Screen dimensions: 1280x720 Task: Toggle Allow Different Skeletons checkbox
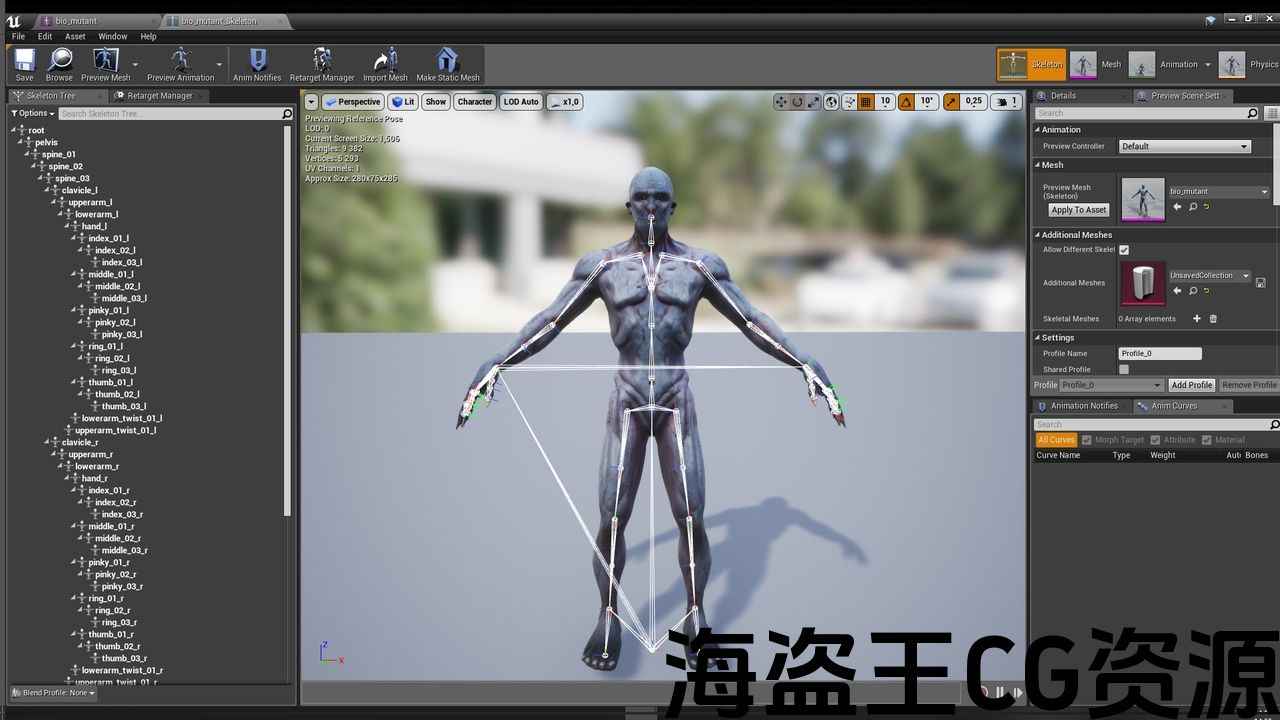(x=1124, y=250)
